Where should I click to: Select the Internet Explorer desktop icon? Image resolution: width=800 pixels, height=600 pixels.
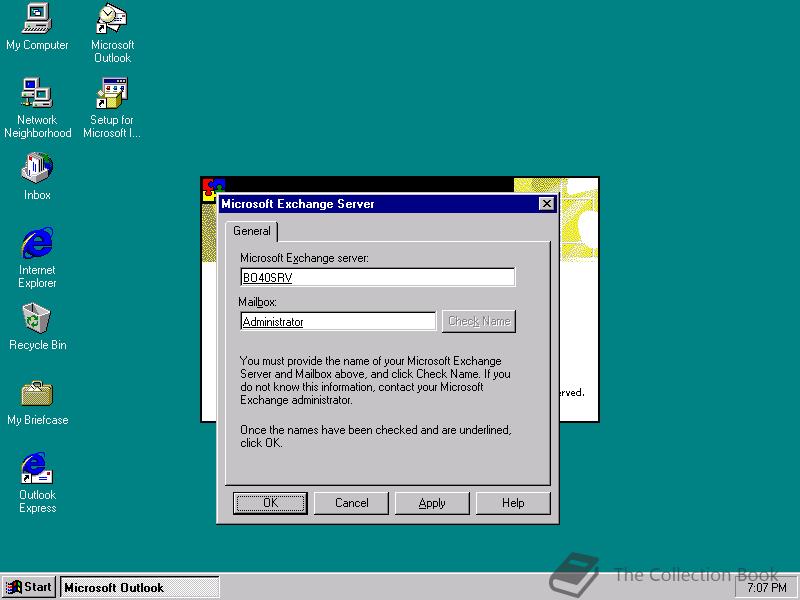click(37, 258)
